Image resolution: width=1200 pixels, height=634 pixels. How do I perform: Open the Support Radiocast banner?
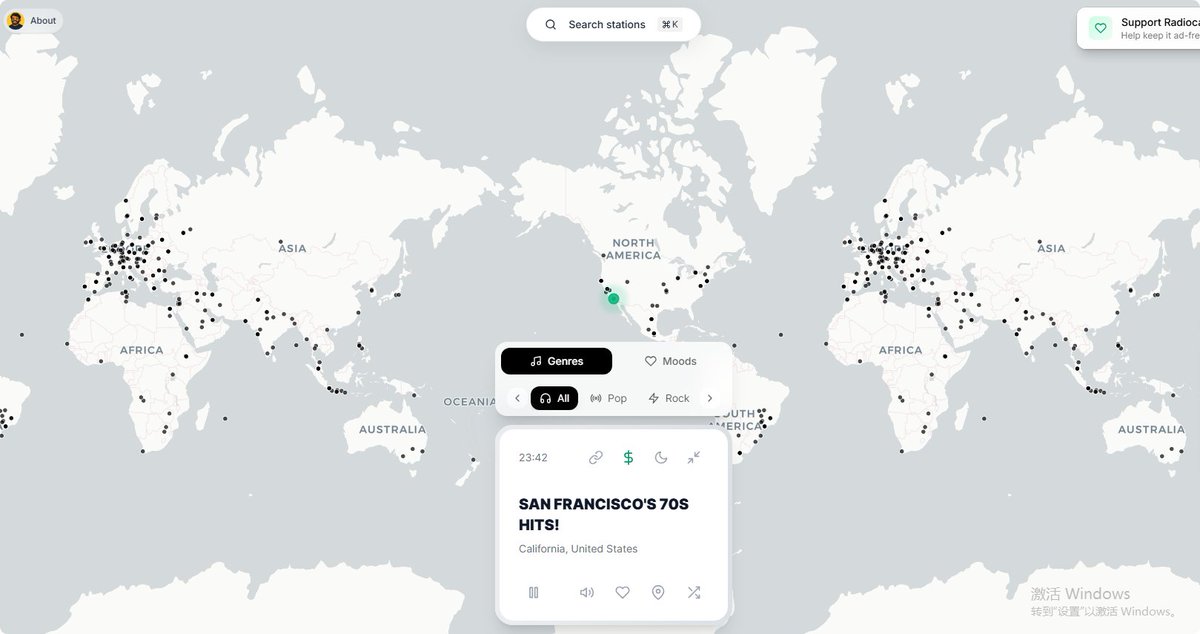[x=1139, y=28]
